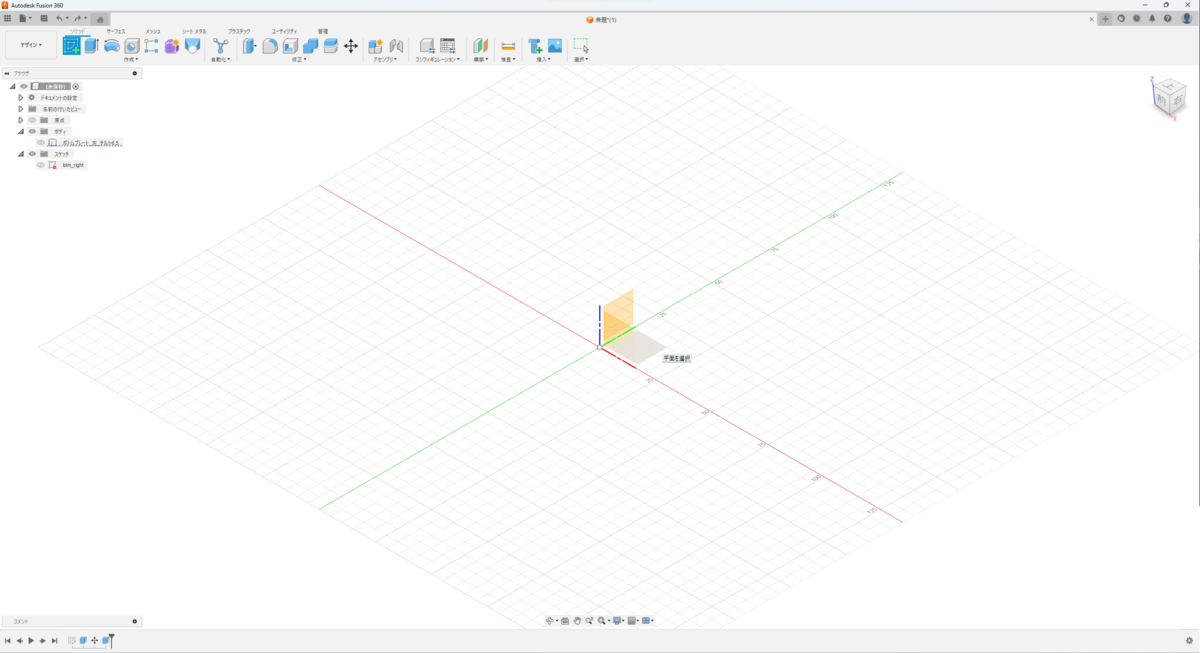Toggle visibility of the 原点 folder

32,120
